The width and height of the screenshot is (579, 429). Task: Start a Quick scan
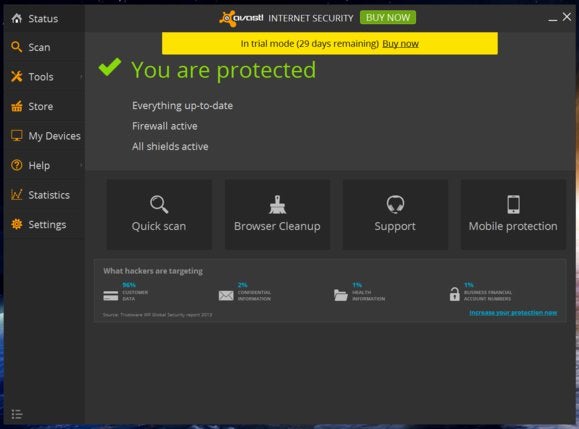[x=159, y=214]
